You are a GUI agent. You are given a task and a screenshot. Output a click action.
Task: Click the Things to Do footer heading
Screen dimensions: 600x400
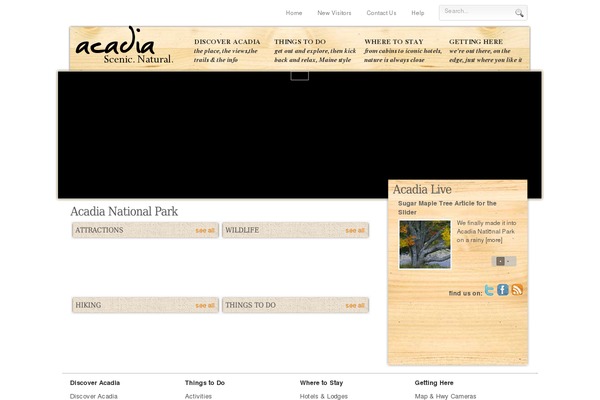[205, 383]
